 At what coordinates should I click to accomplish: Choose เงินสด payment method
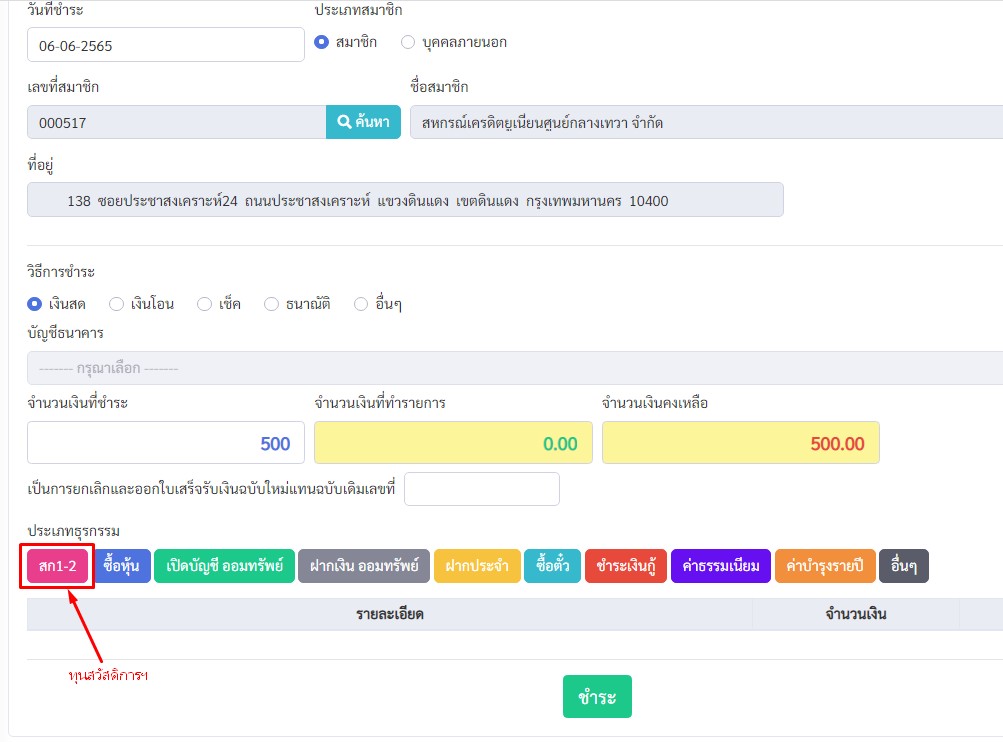35,304
